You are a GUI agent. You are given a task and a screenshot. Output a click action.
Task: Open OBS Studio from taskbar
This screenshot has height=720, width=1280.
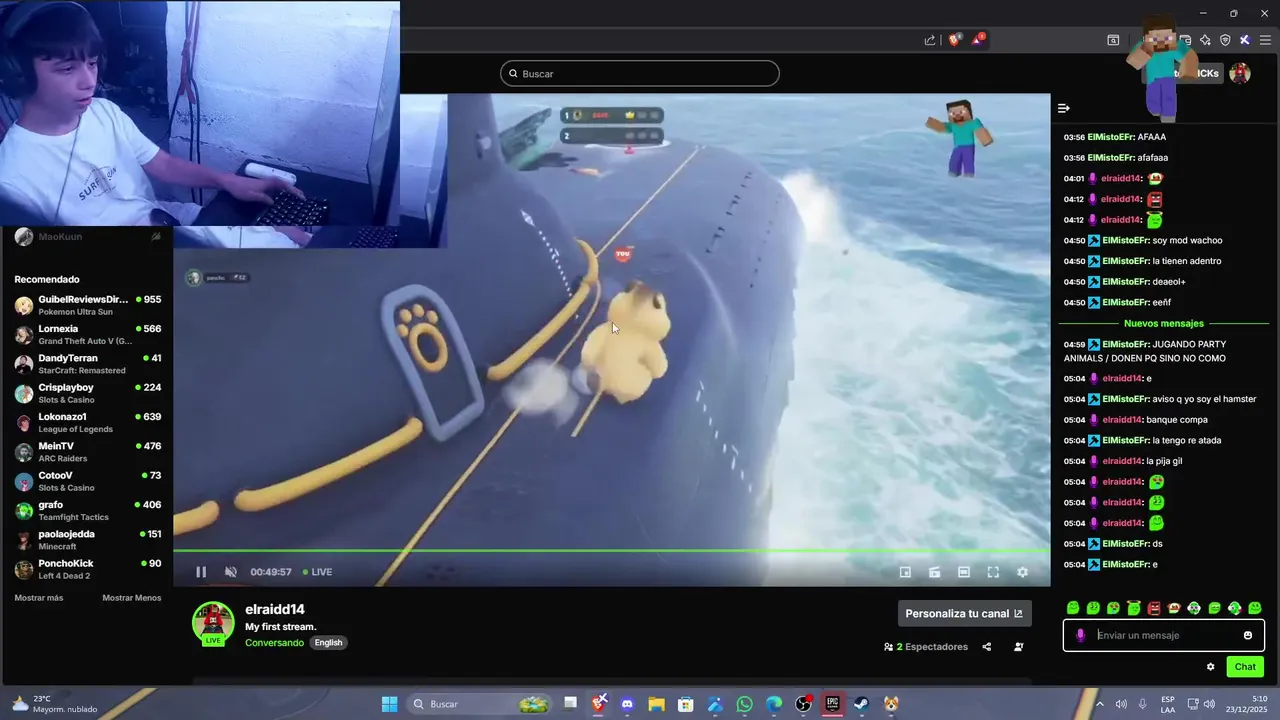pyautogui.click(x=803, y=704)
